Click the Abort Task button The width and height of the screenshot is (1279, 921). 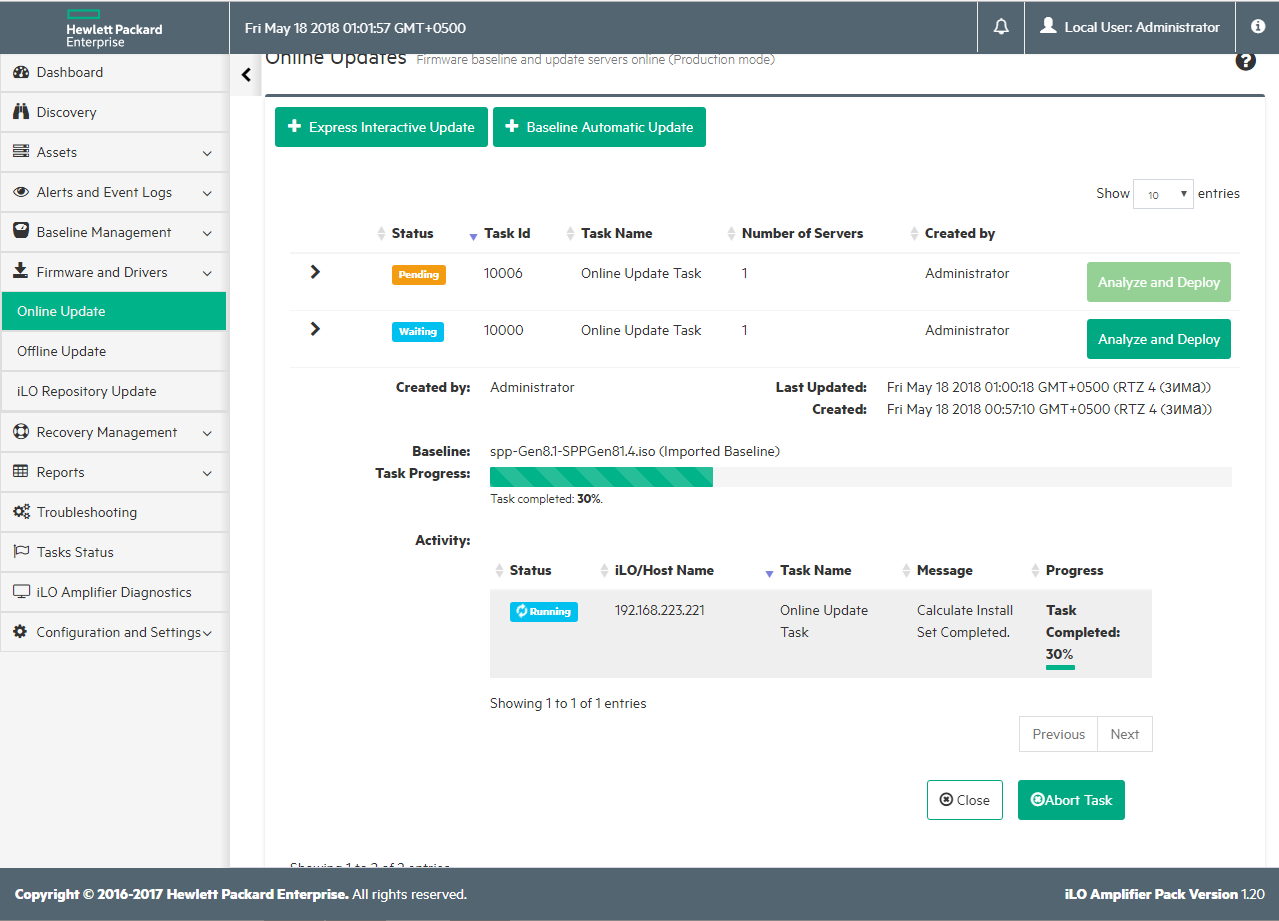(x=1071, y=800)
